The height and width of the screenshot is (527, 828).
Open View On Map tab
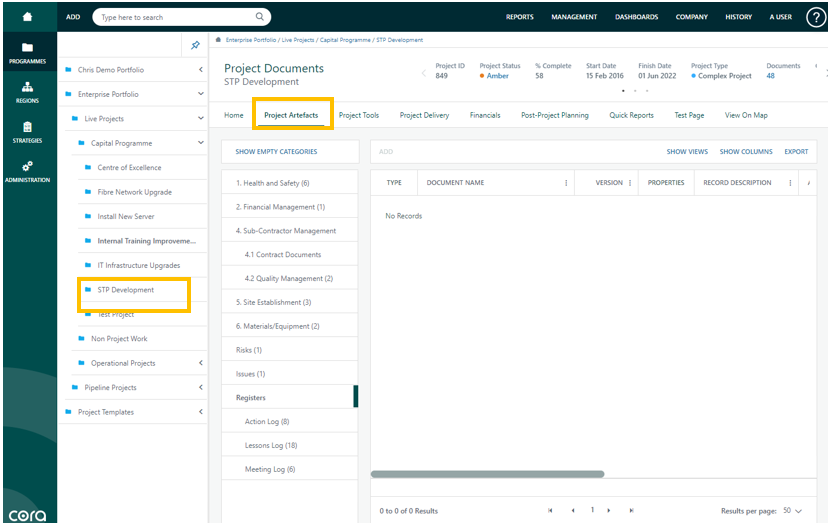pos(746,115)
